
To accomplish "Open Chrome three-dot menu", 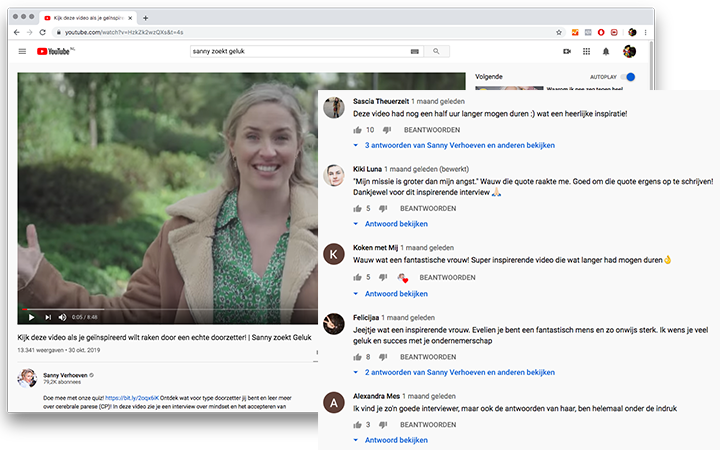I will click(645, 32).
